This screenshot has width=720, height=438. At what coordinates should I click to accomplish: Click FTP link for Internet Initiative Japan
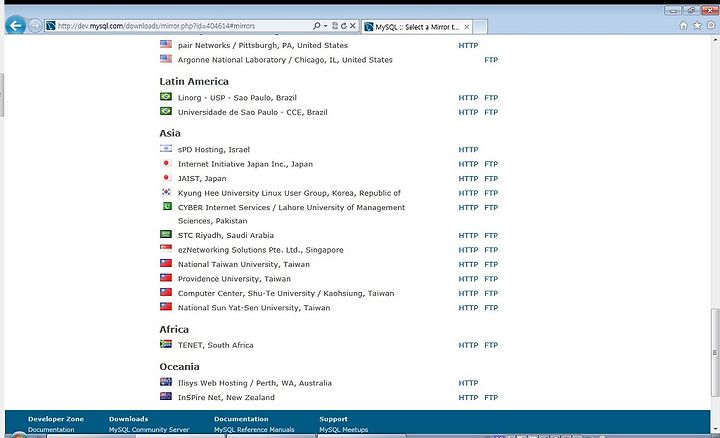point(491,164)
